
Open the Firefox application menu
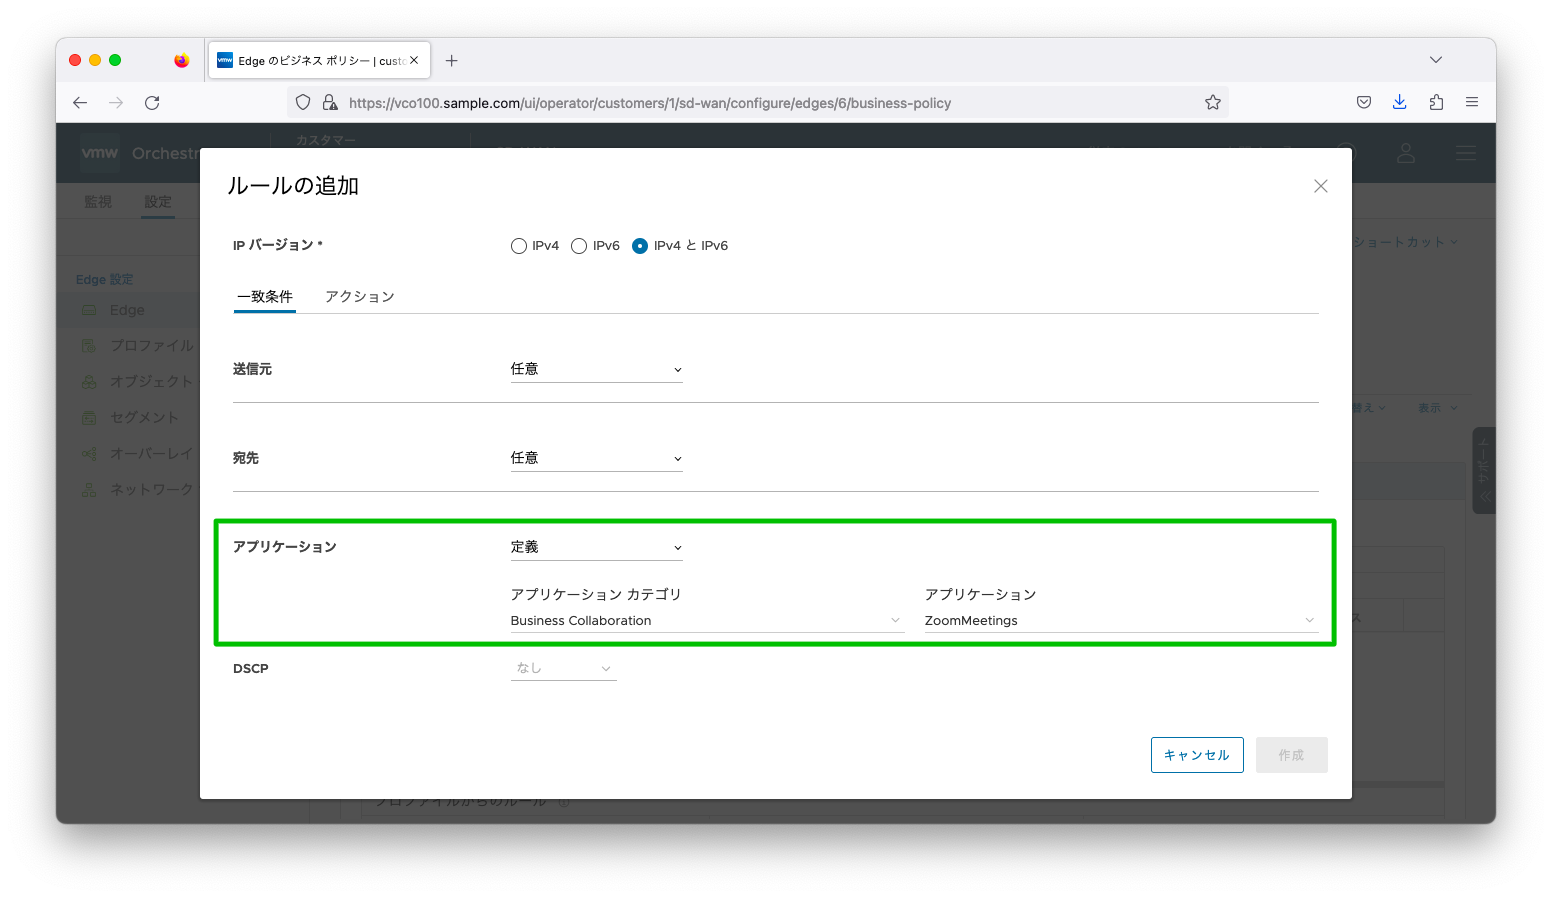[x=1472, y=103]
